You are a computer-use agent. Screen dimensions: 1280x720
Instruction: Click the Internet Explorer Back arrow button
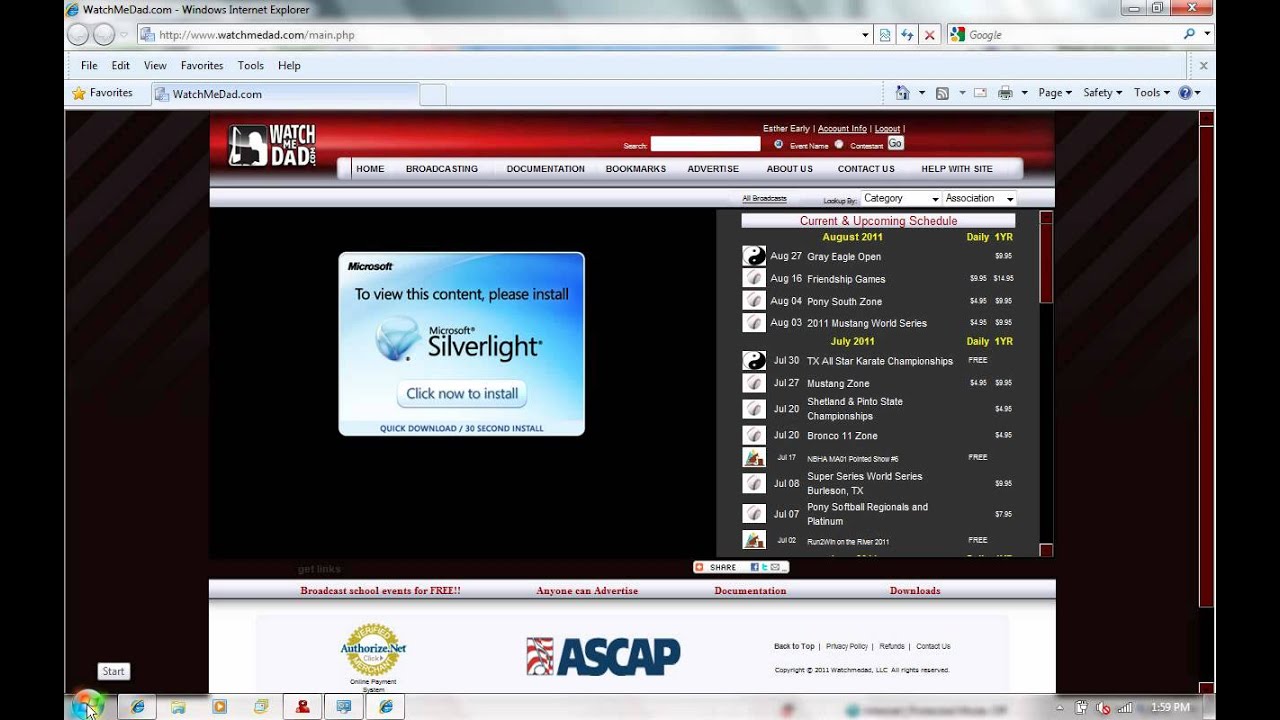tap(78, 34)
